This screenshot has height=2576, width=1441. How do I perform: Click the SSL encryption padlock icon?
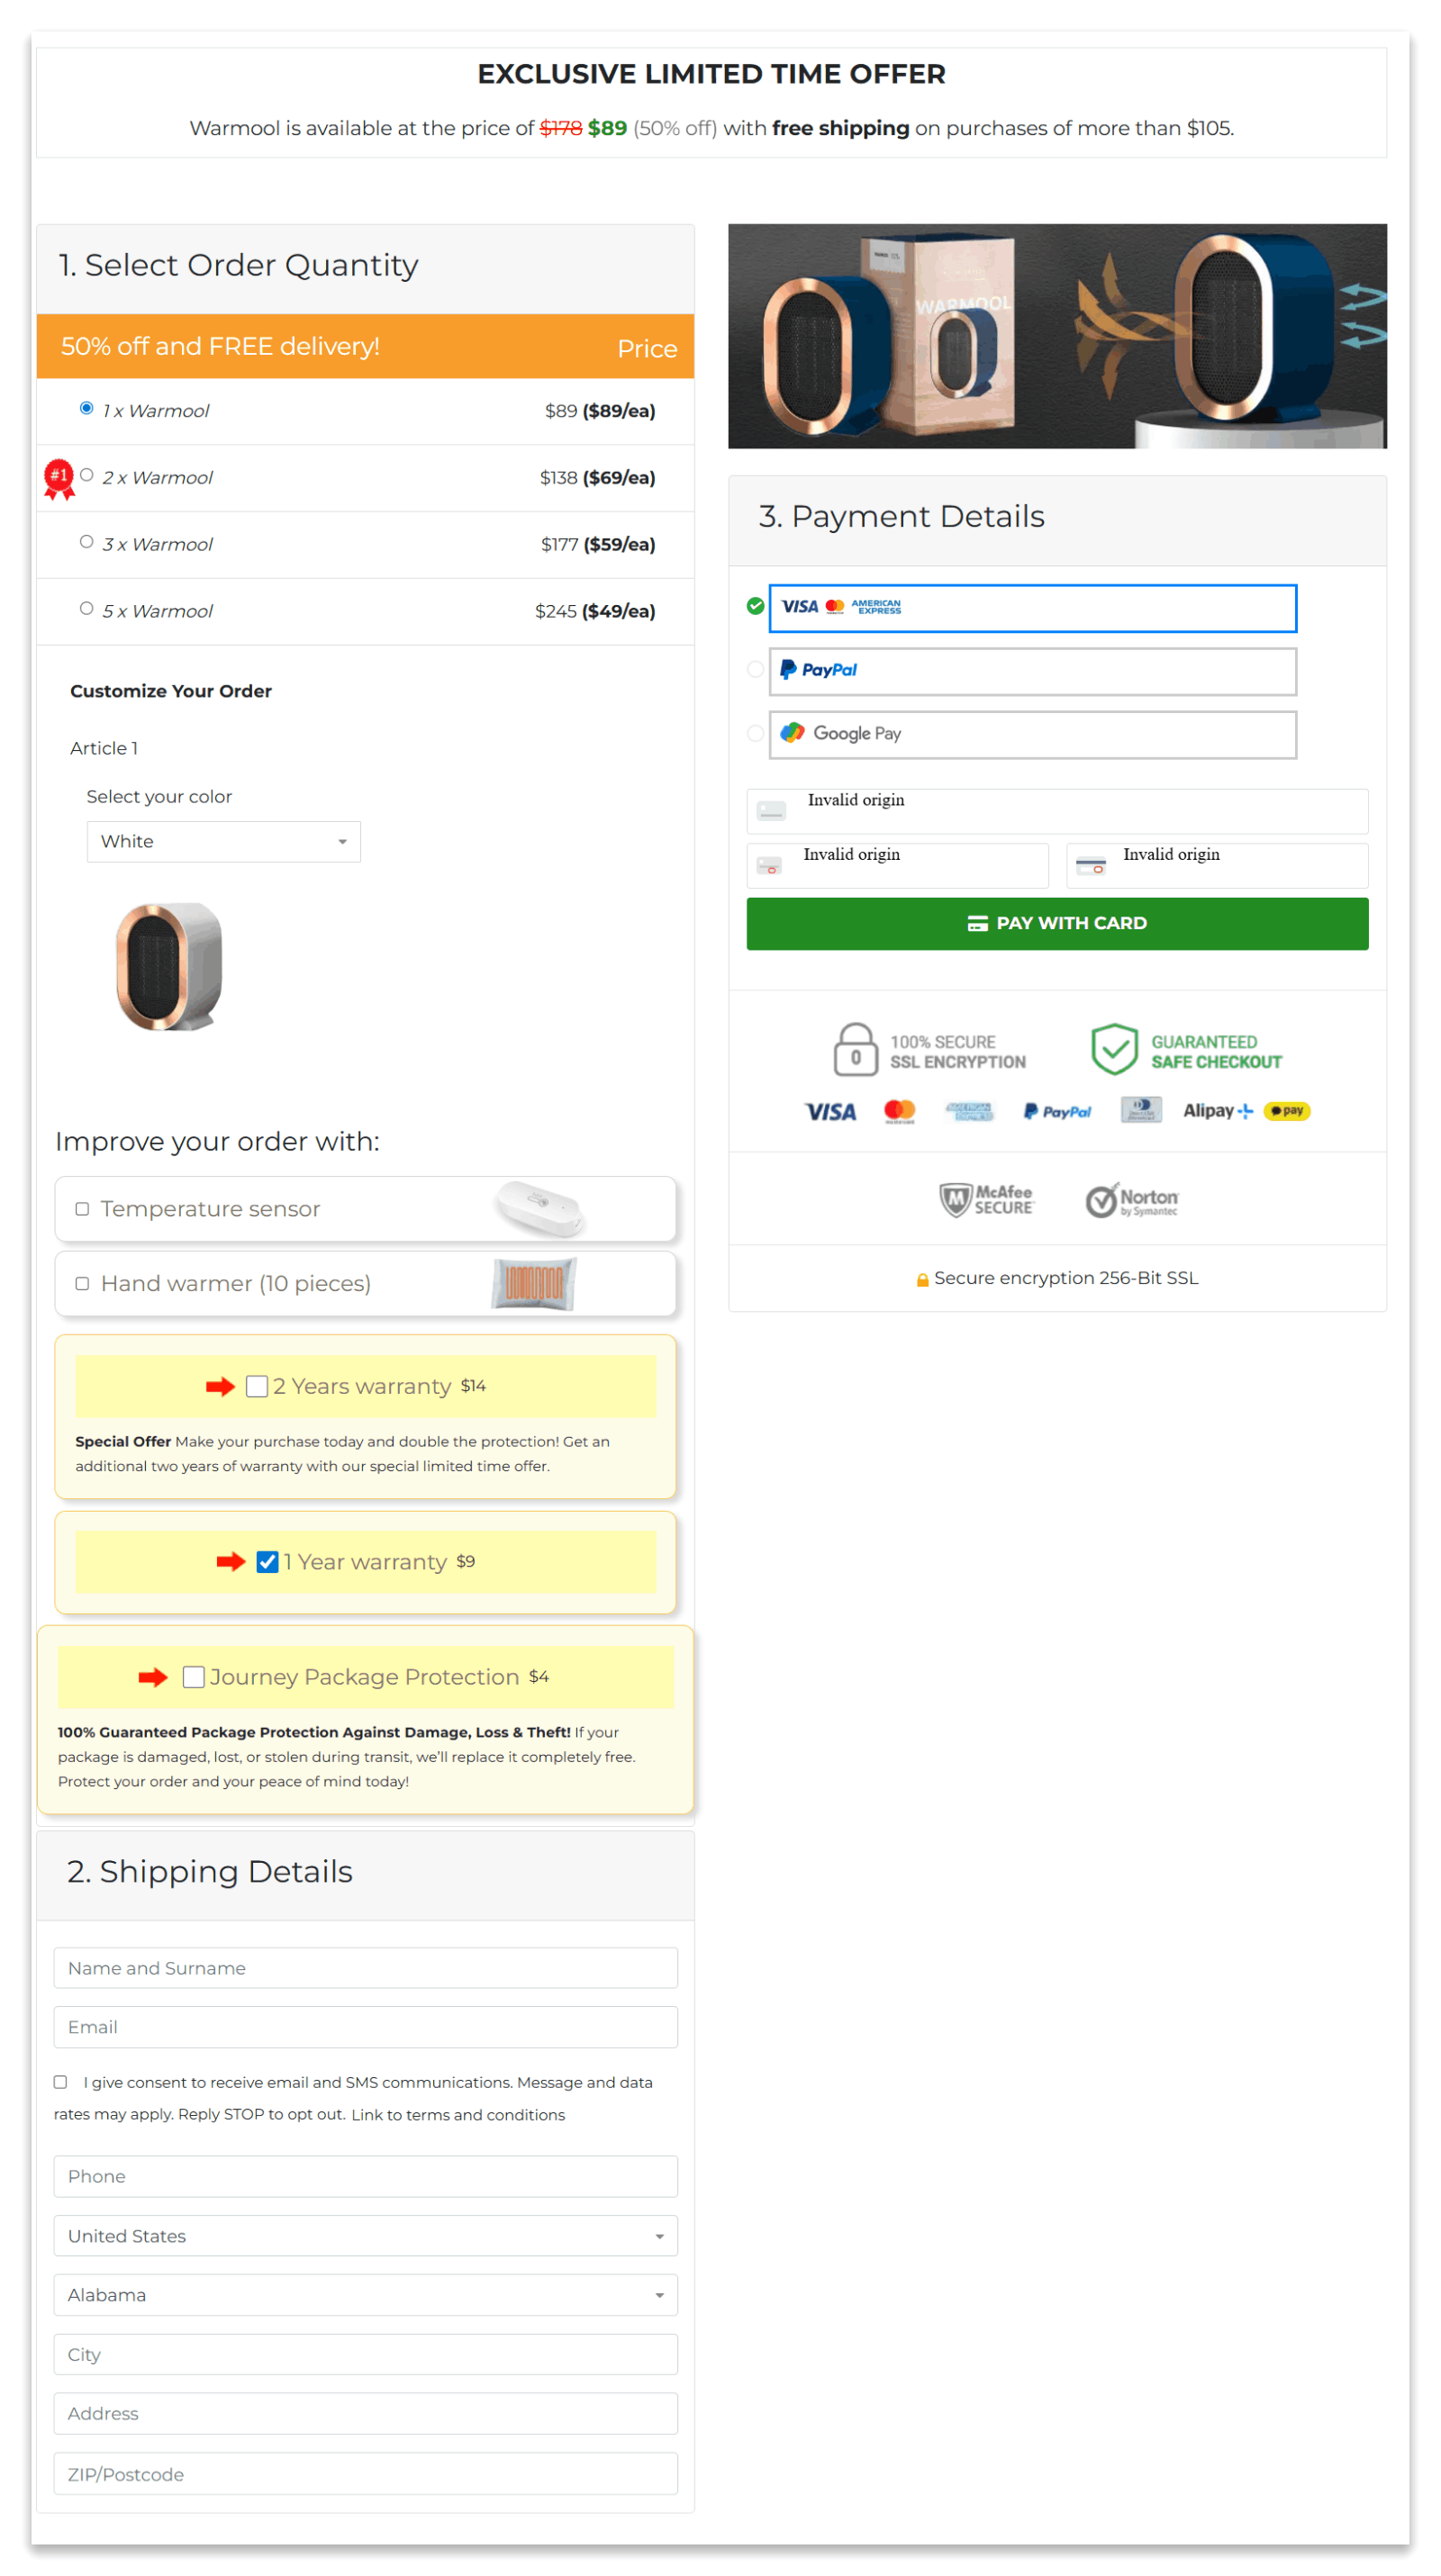[x=855, y=1049]
